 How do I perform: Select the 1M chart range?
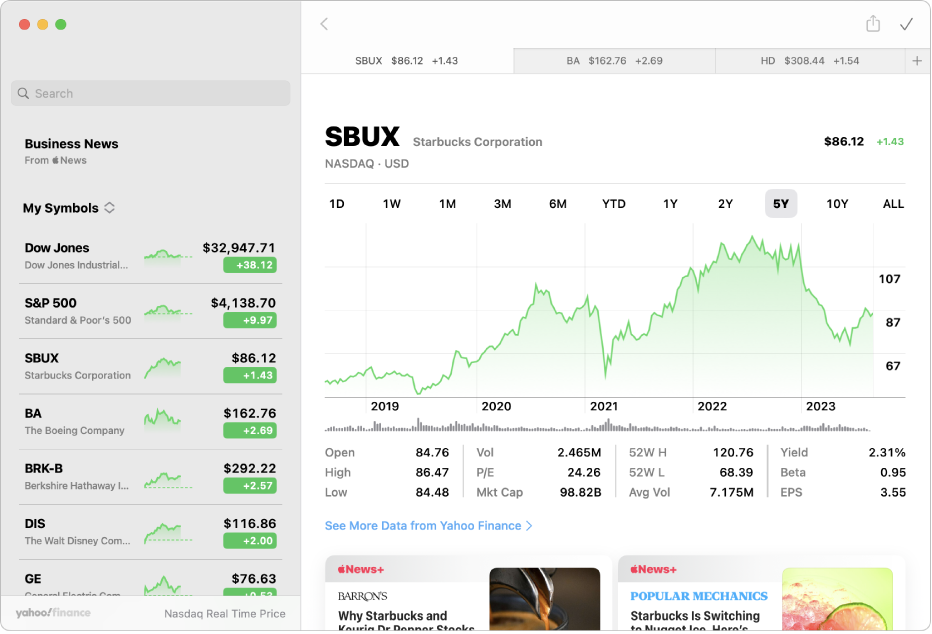(x=448, y=204)
